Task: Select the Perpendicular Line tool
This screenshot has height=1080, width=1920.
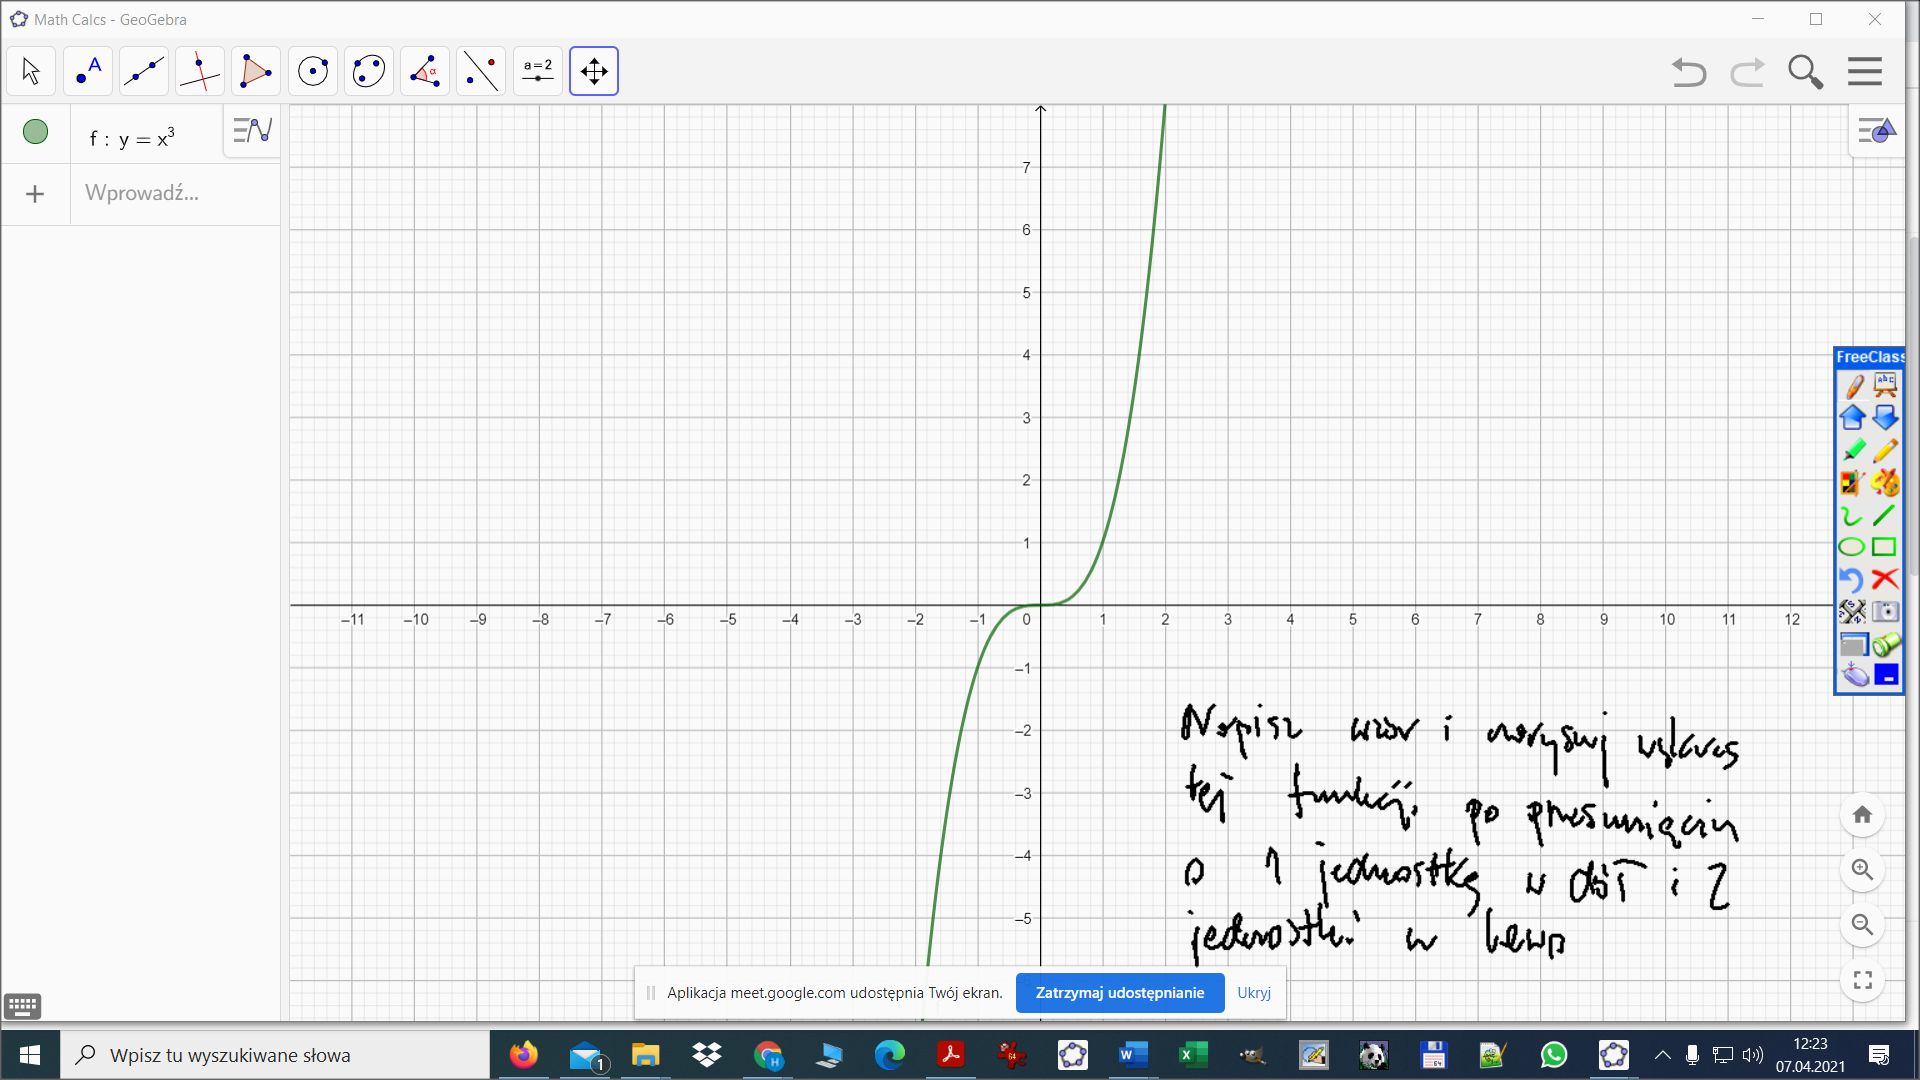Action: click(200, 71)
